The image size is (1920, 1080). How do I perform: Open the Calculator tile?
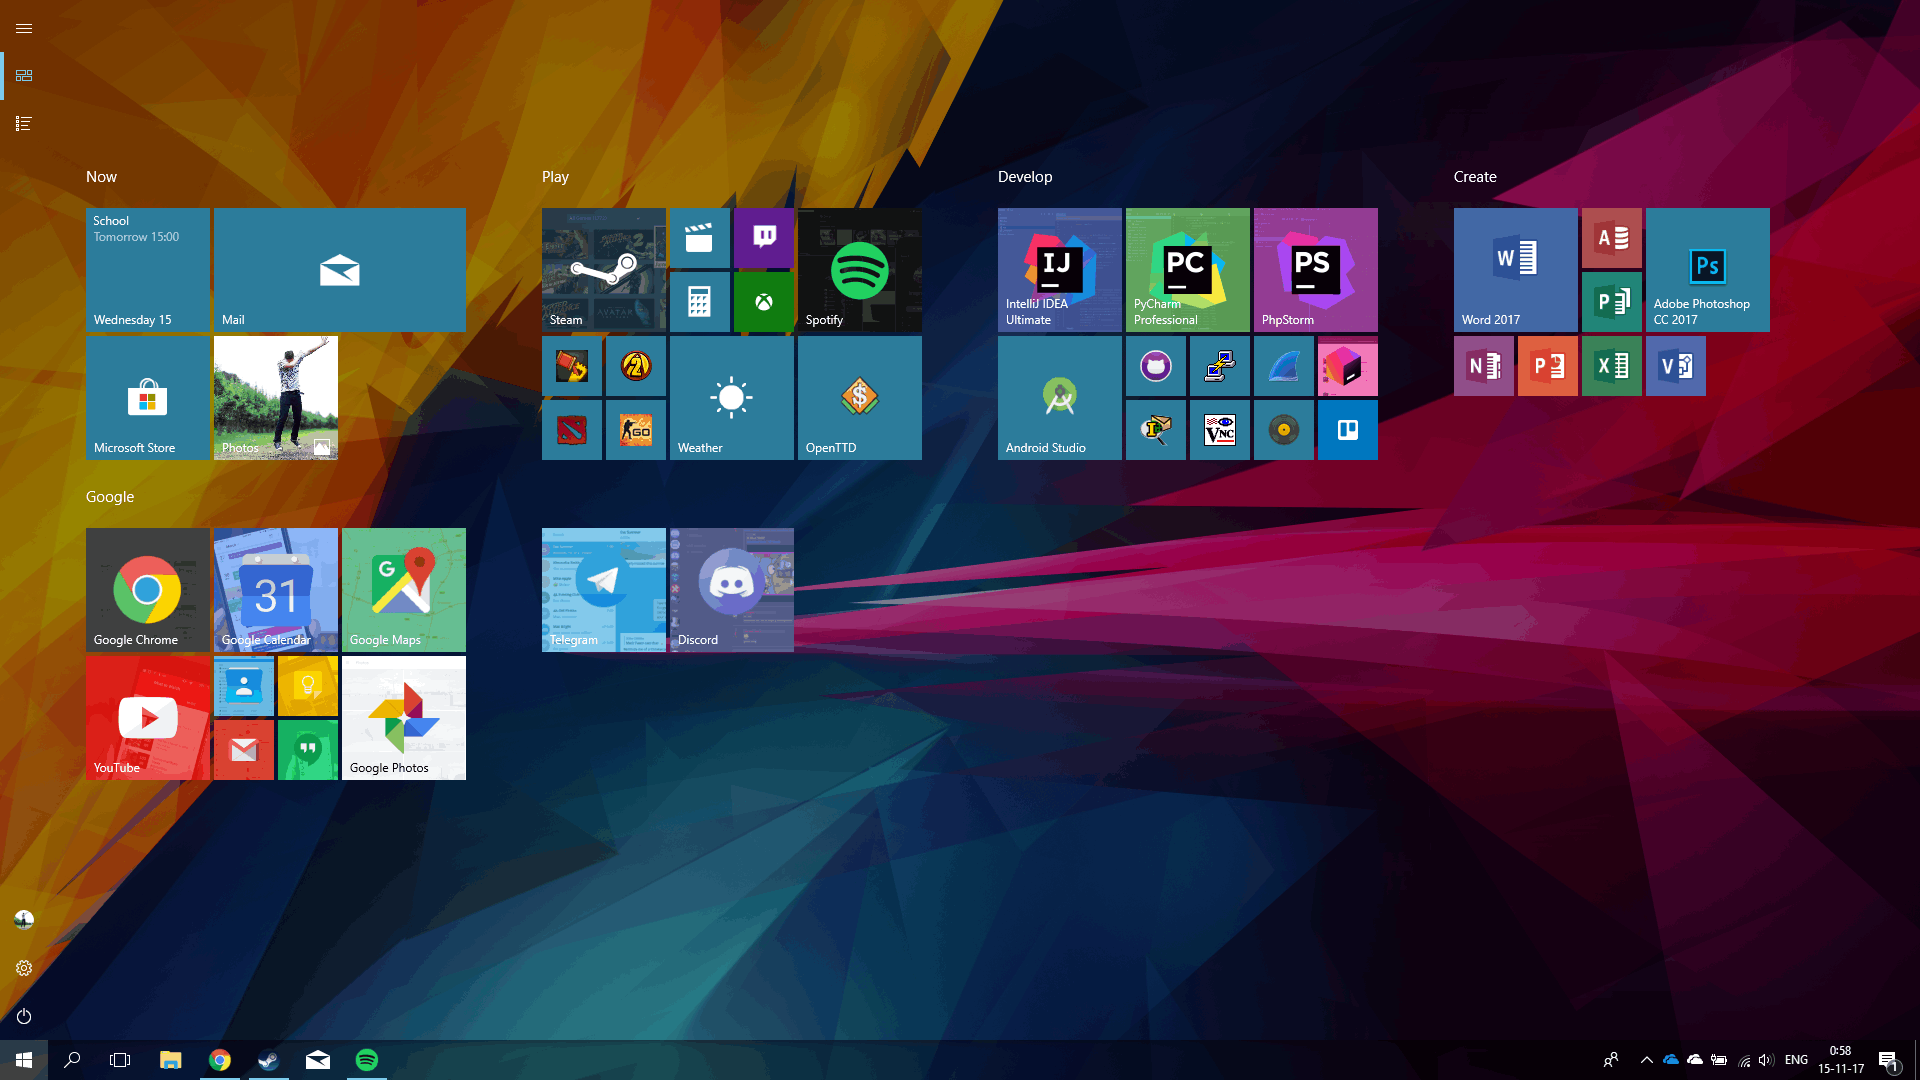[699, 302]
